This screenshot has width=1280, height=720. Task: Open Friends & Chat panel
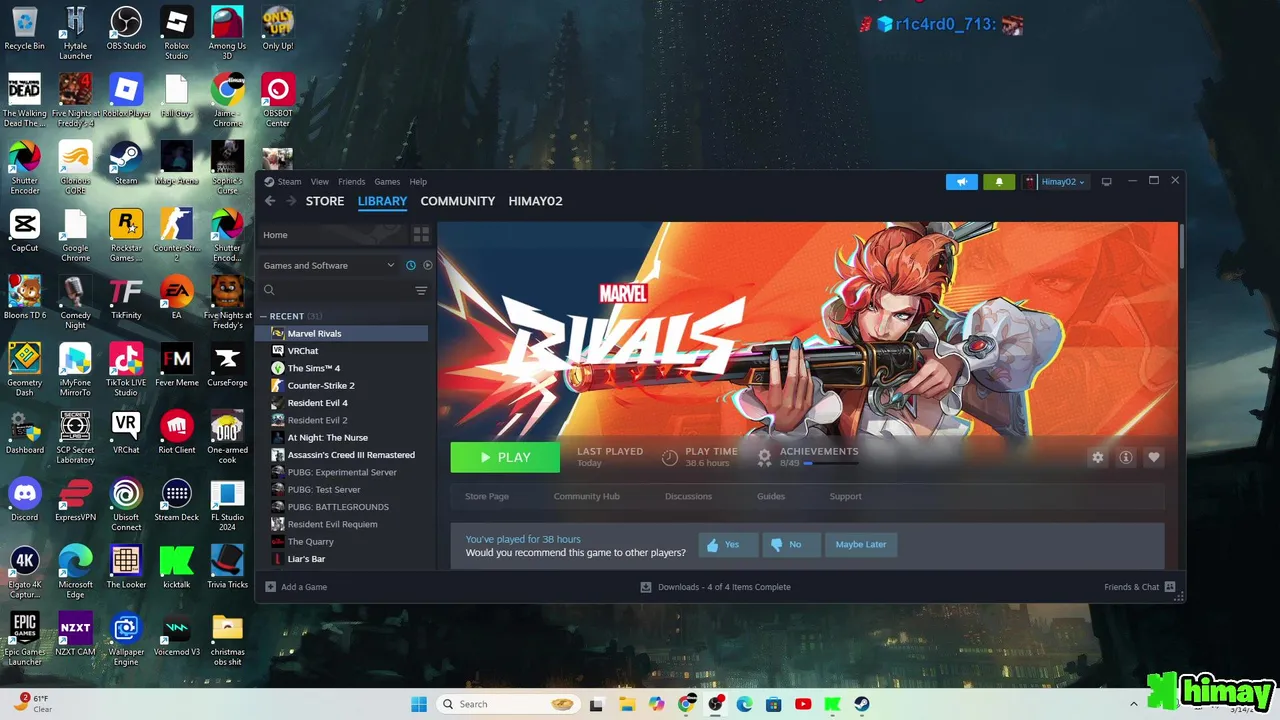(1139, 587)
